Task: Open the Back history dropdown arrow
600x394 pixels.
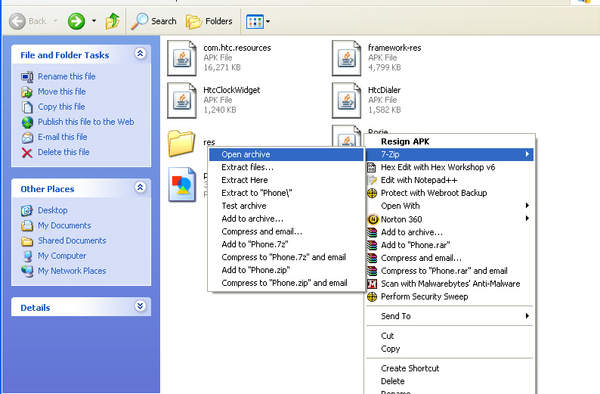Action: [55, 21]
